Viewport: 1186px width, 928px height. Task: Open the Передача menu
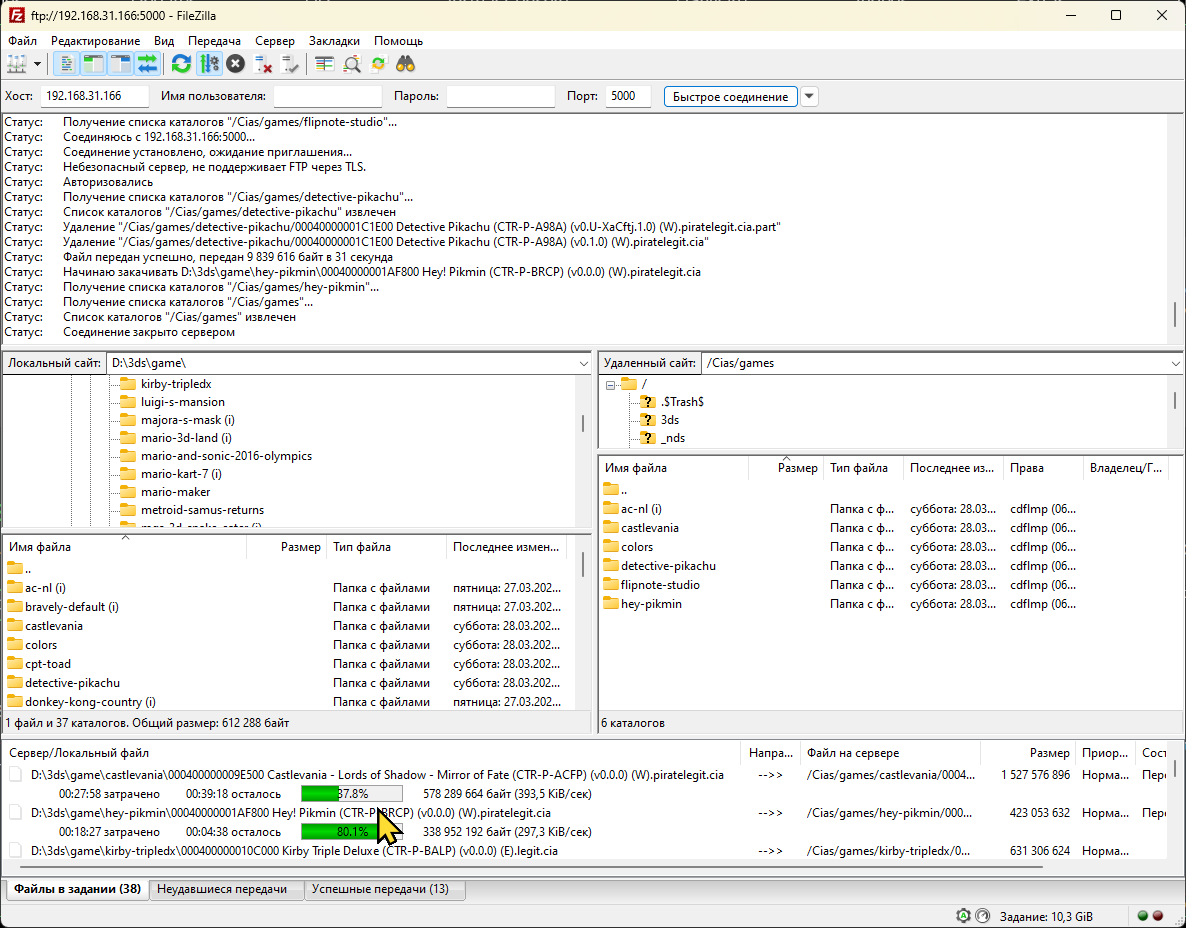[x=214, y=41]
